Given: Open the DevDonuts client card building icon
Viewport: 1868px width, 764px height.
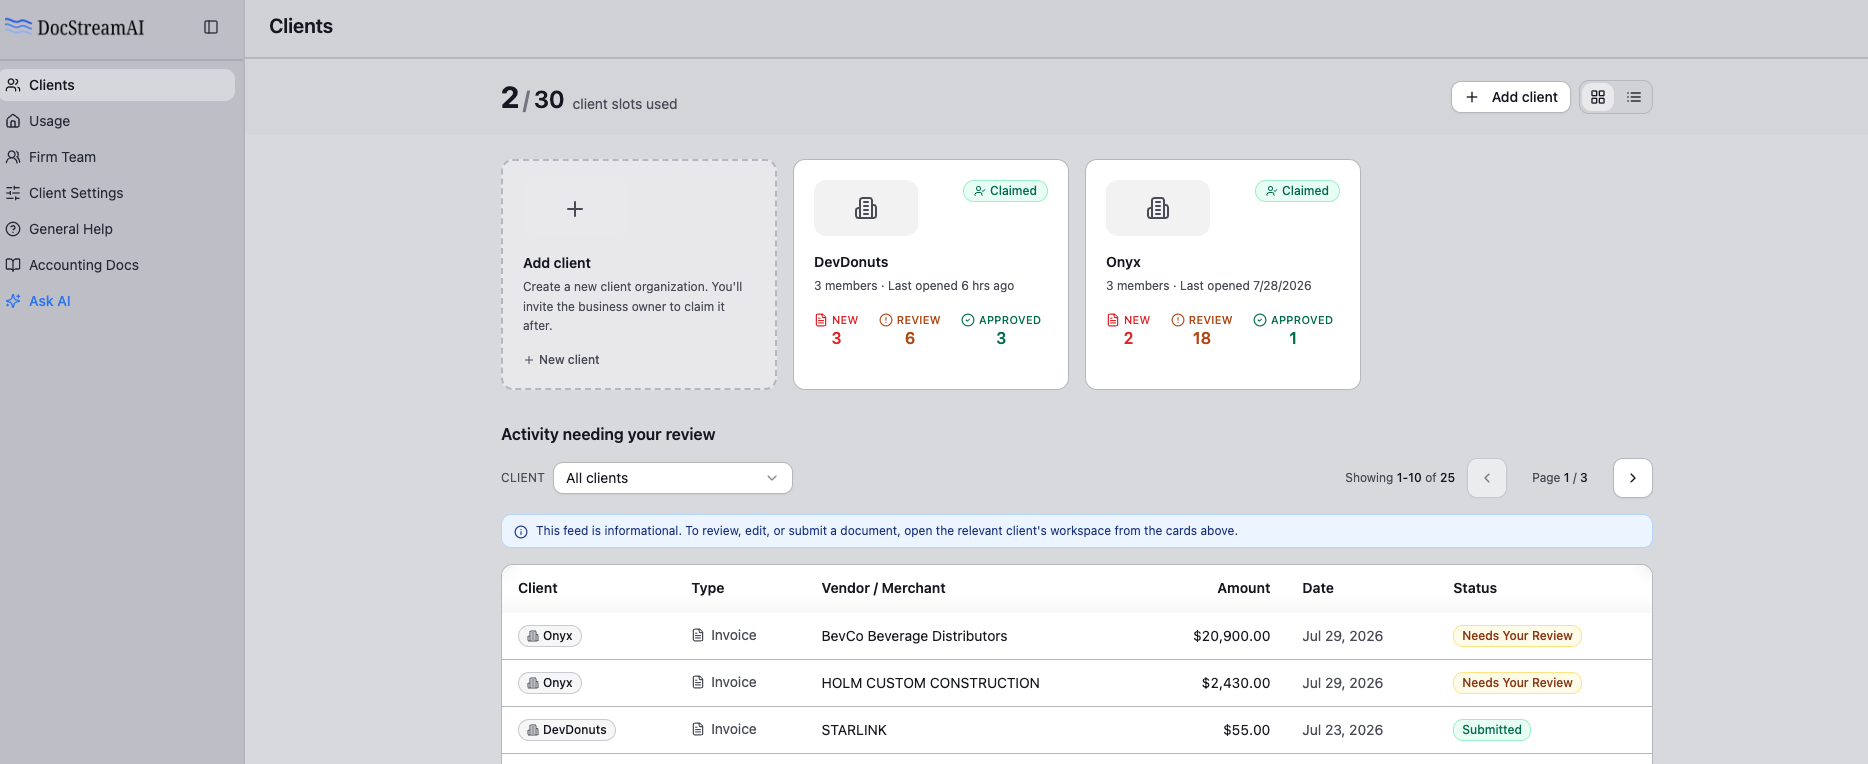Looking at the screenshot, I should point(866,208).
